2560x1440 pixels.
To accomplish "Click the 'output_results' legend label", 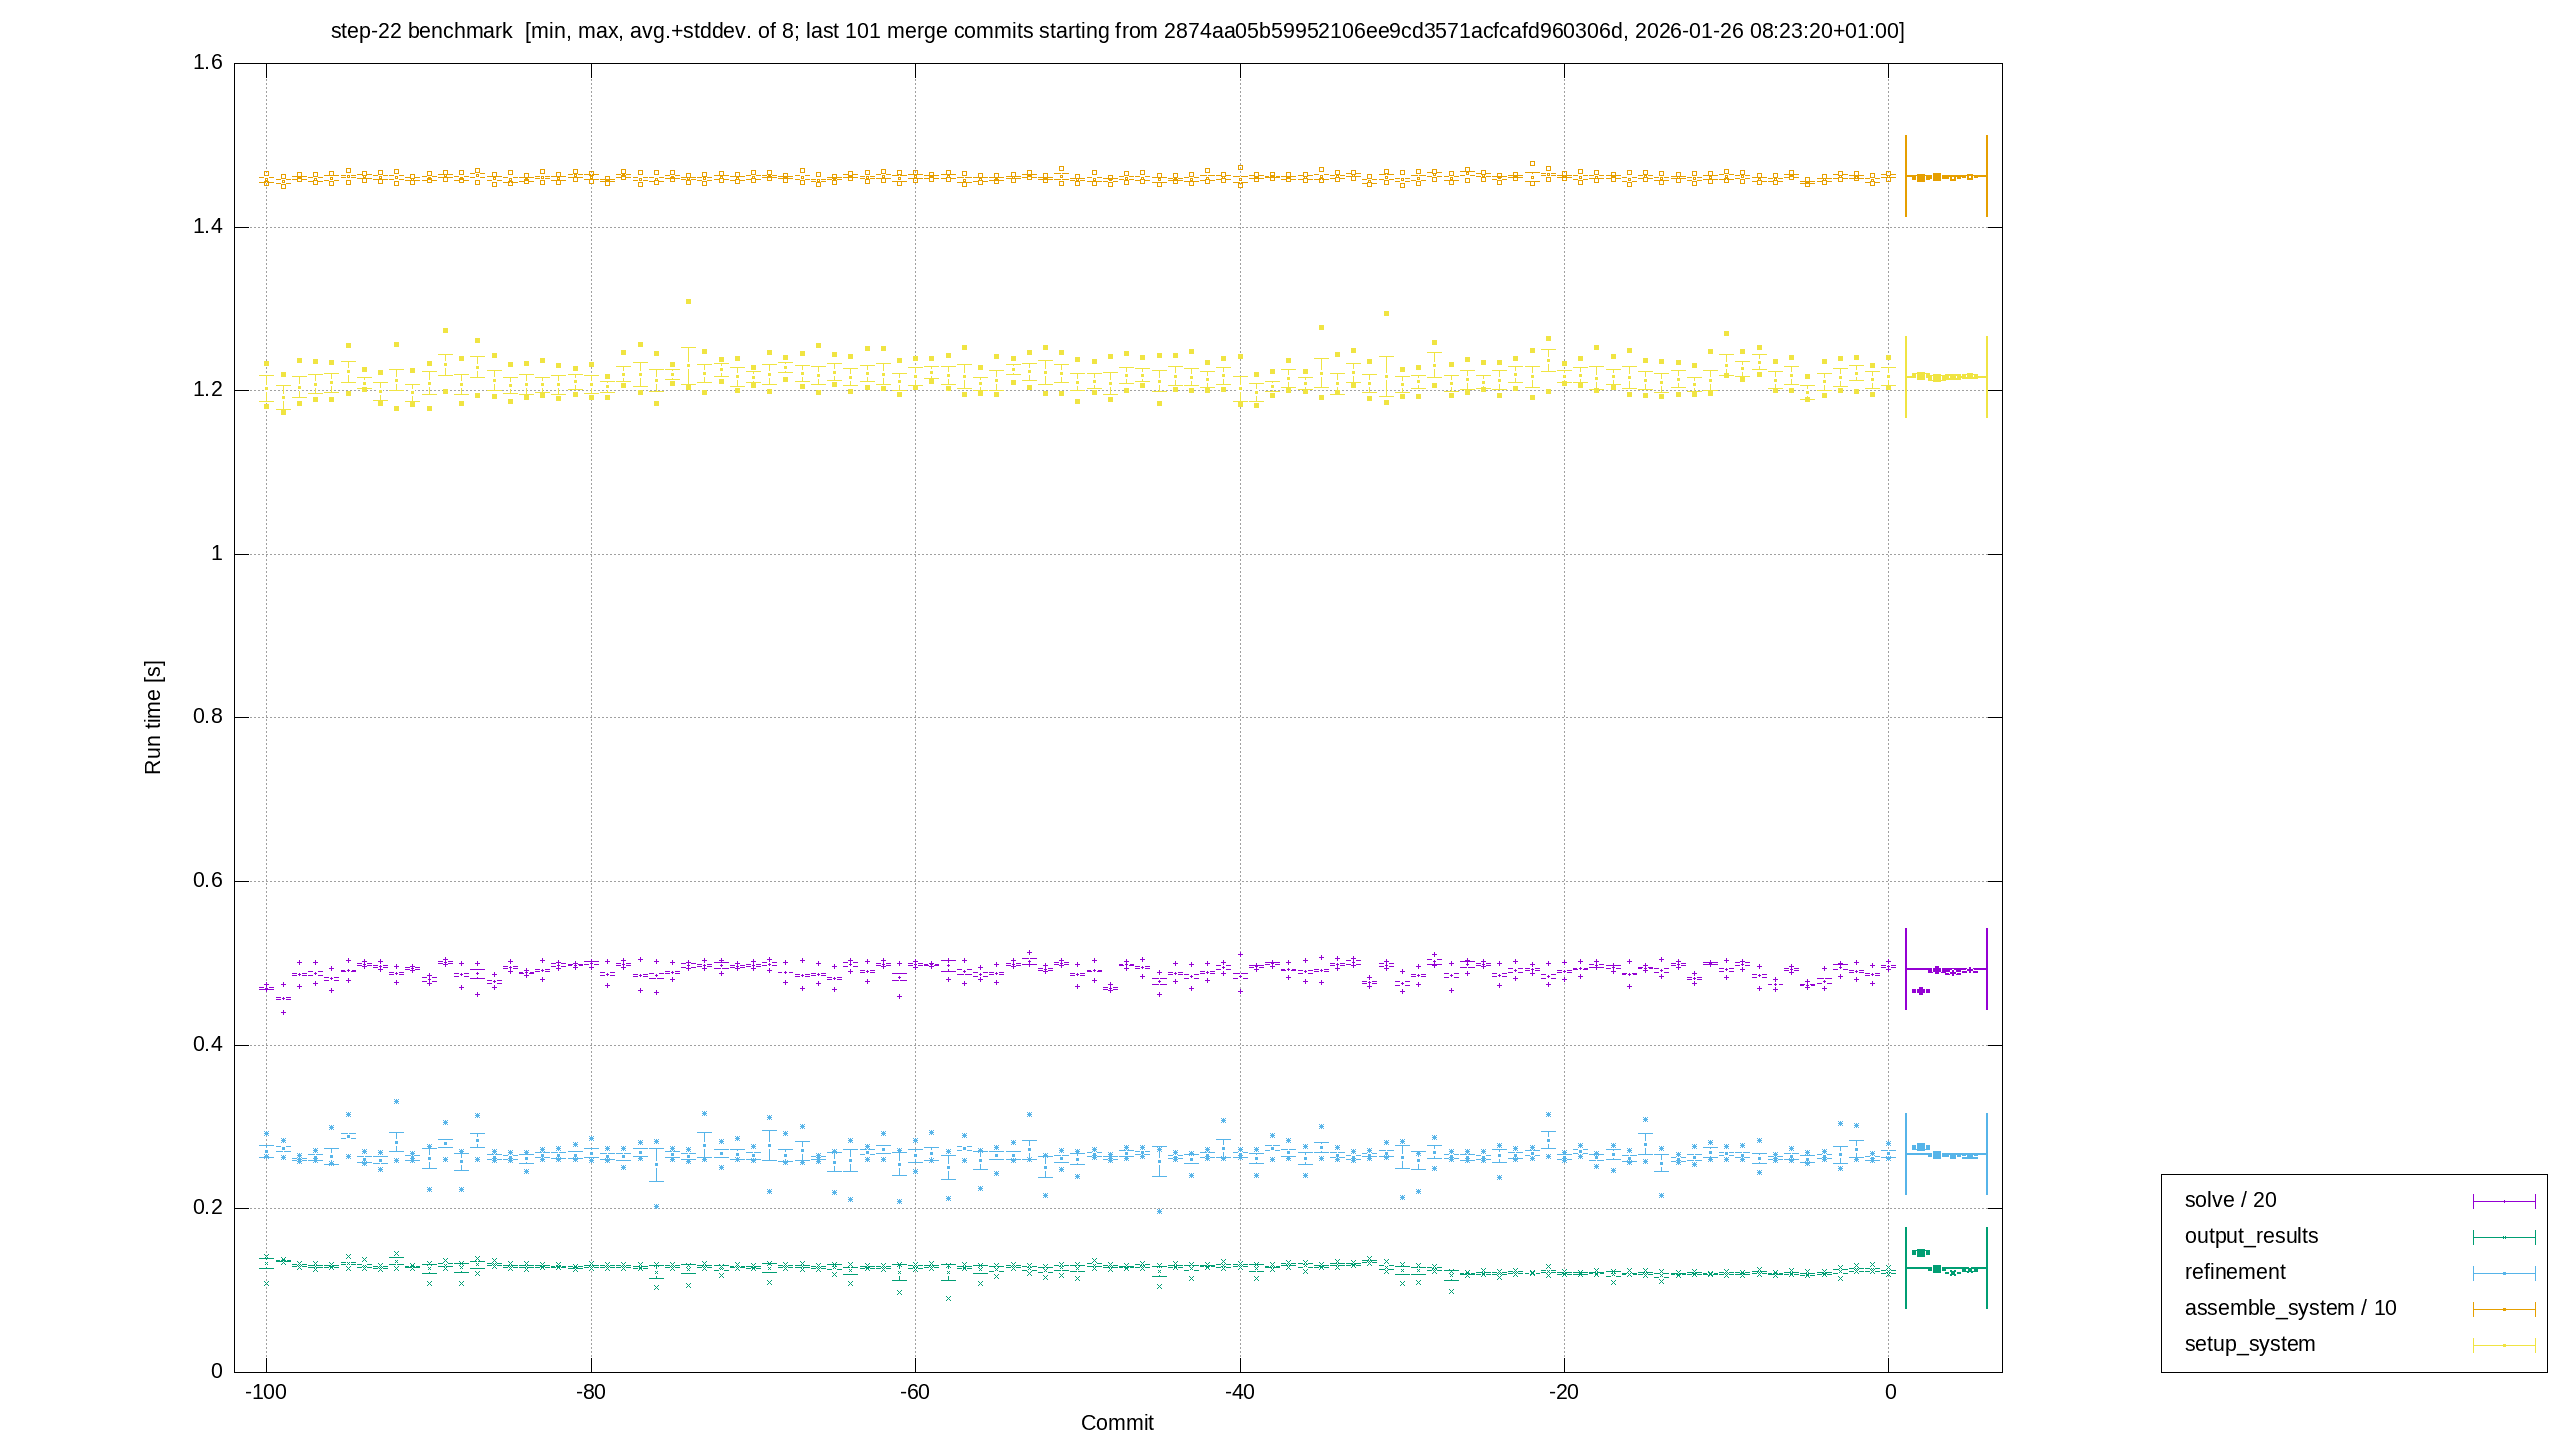I will point(2251,1236).
